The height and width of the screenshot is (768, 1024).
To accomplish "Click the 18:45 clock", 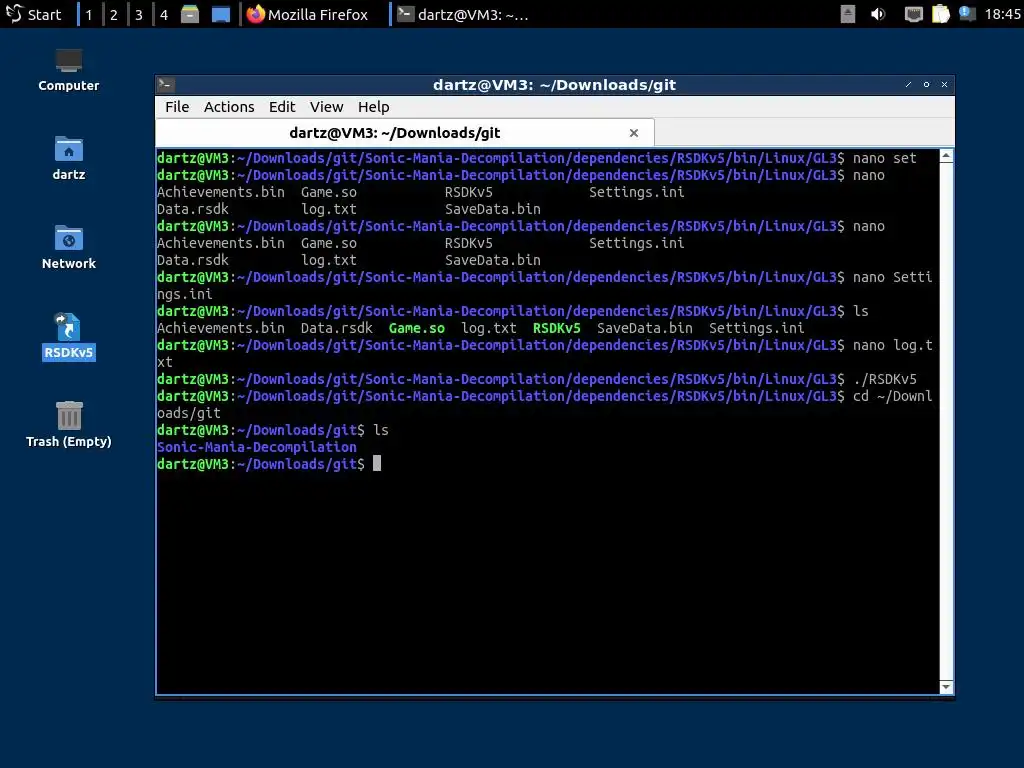I will coord(1002,14).
